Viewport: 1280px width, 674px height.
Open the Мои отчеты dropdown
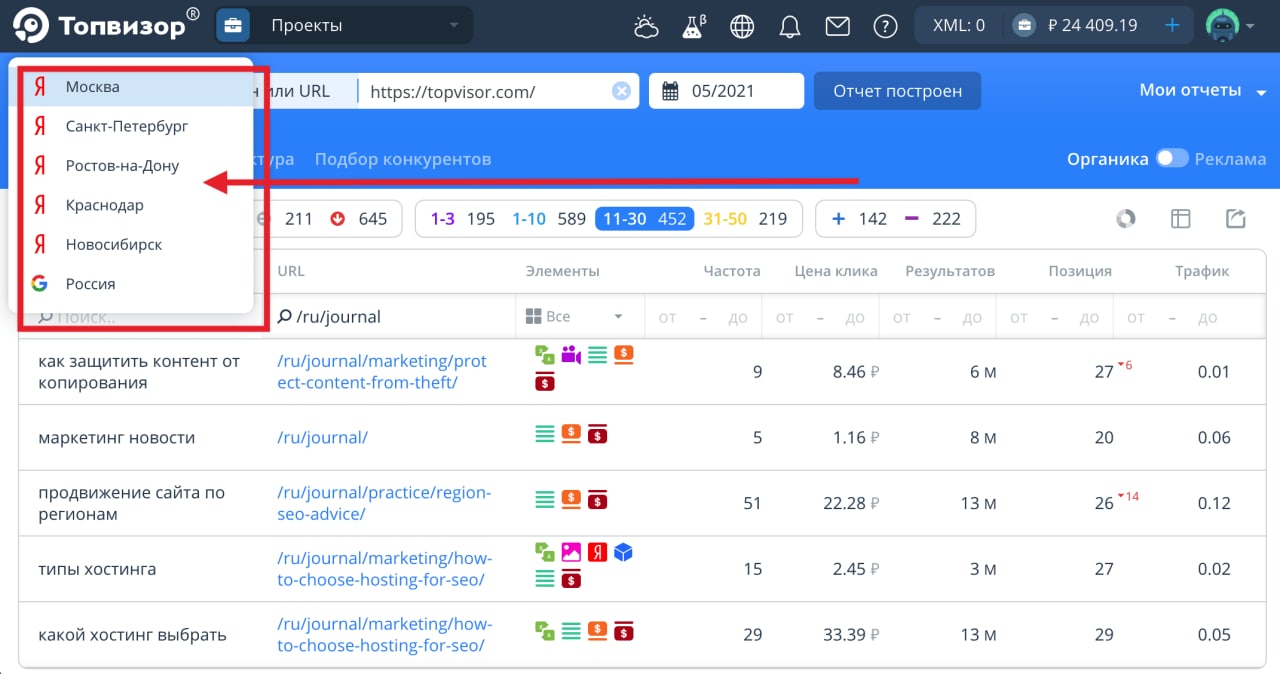click(1203, 91)
